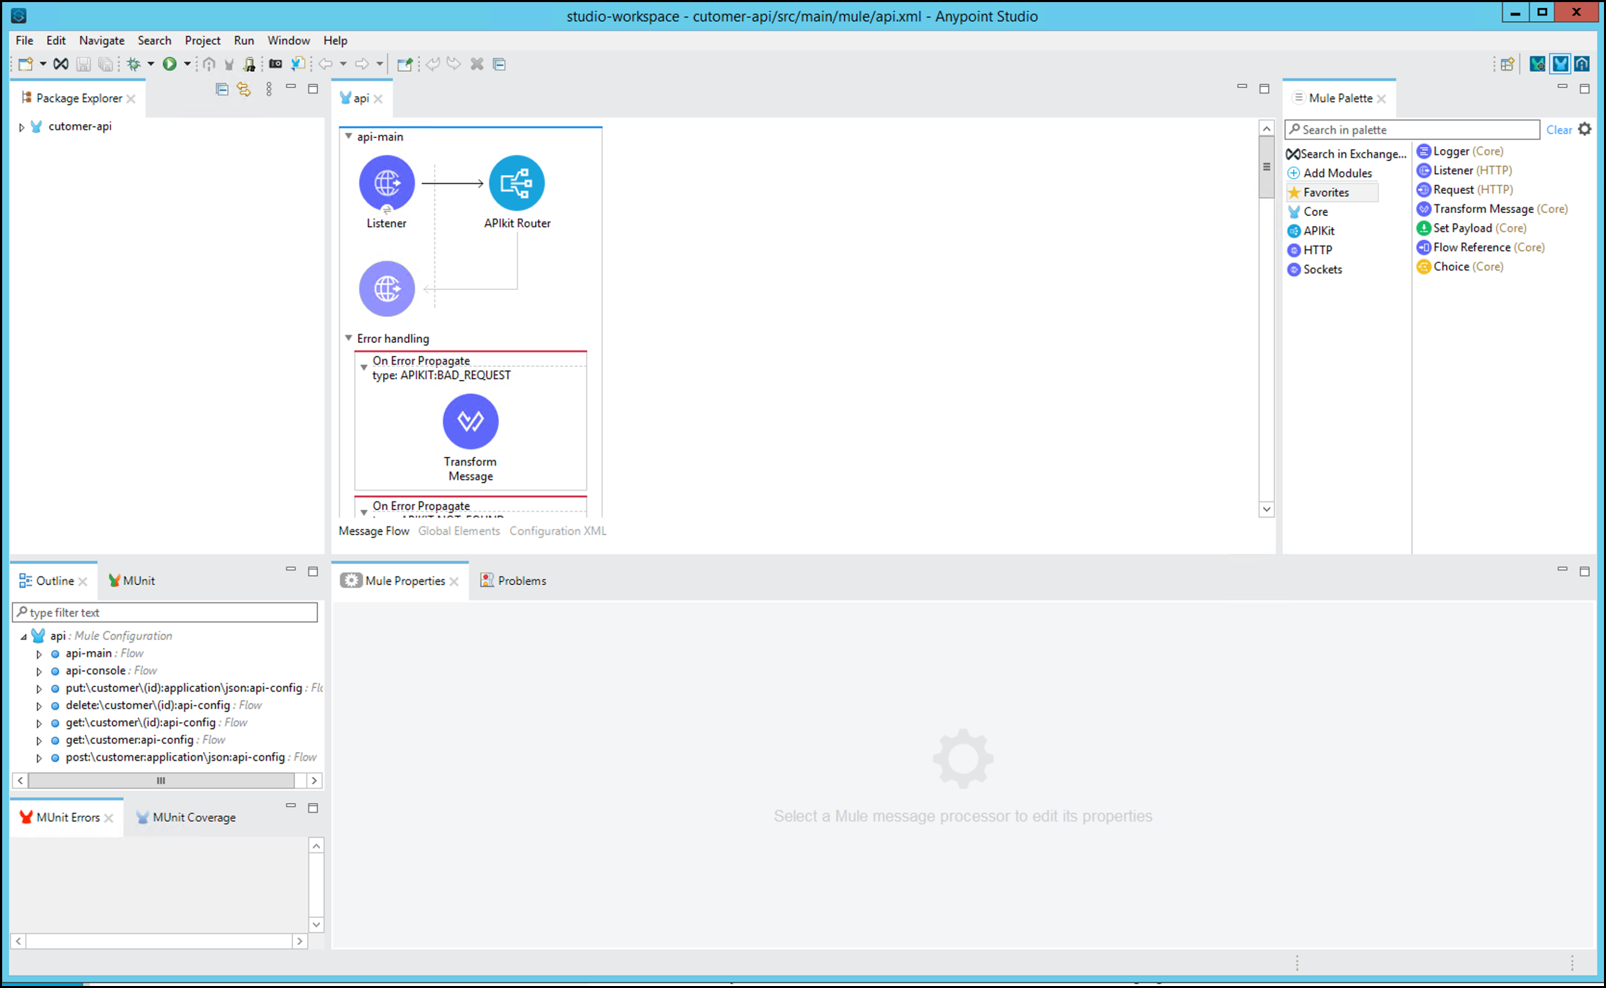
Task: Click the New file toolbar icon
Action: [x=25, y=64]
